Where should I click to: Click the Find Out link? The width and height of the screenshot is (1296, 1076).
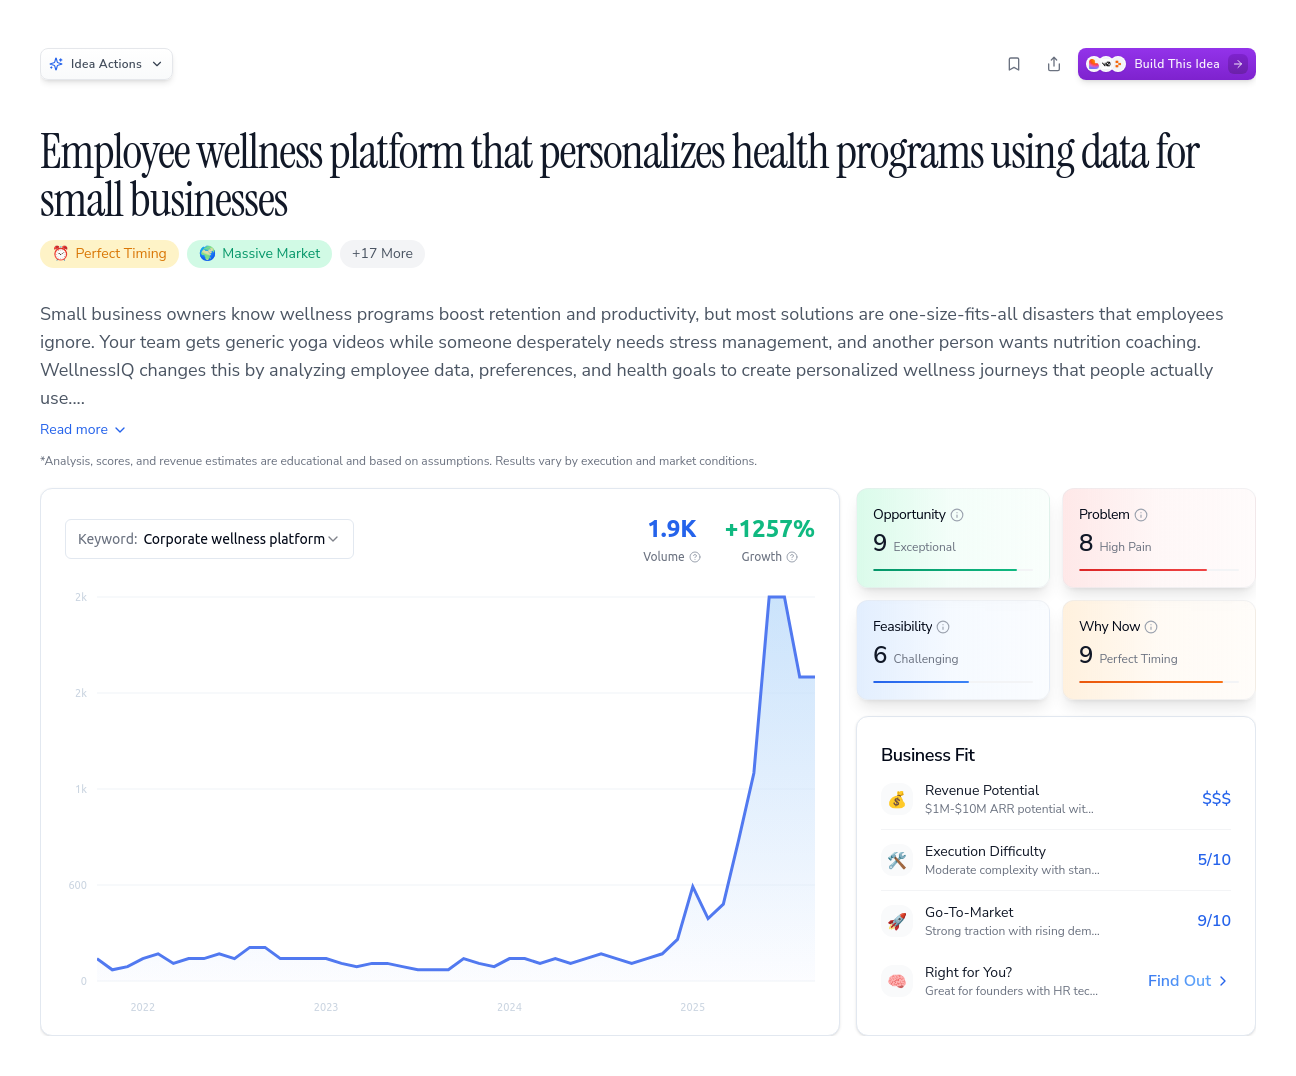tap(1187, 981)
